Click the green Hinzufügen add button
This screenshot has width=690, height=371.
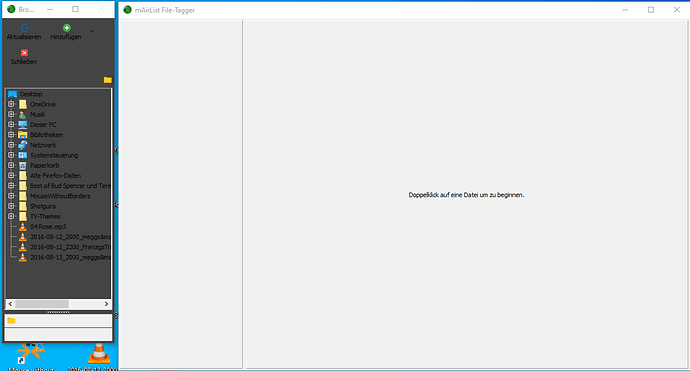[x=66, y=32]
